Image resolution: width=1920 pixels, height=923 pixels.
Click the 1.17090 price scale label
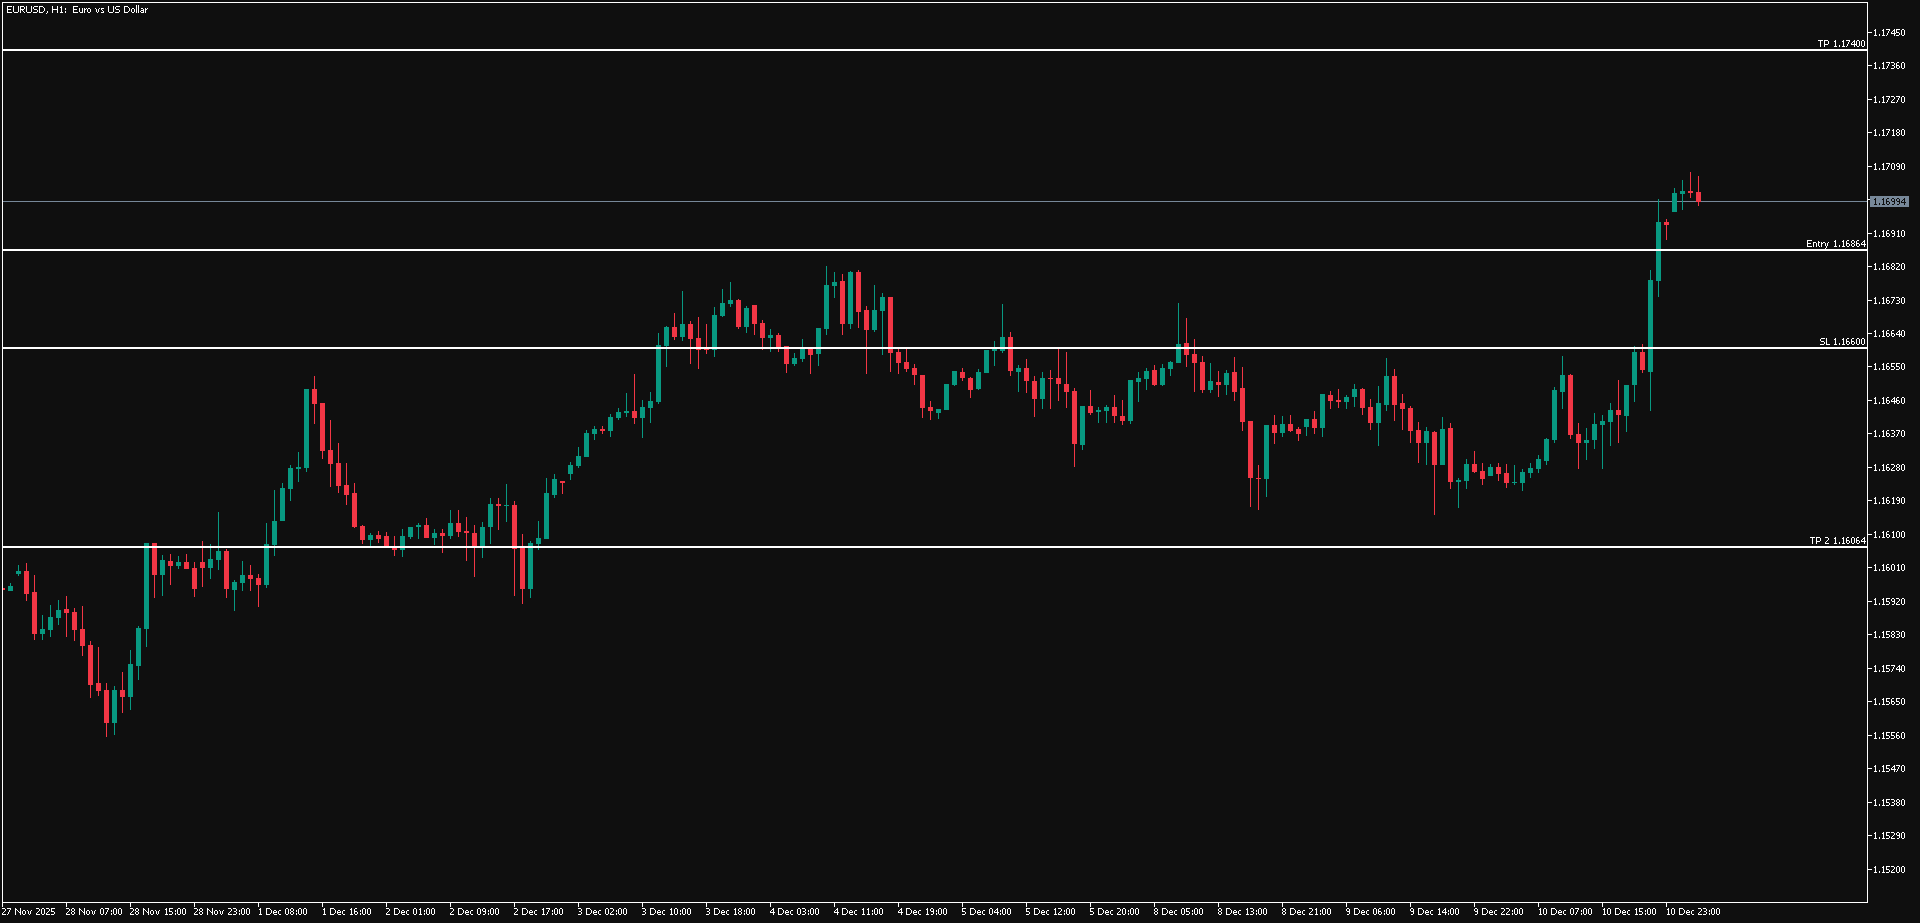[1889, 167]
